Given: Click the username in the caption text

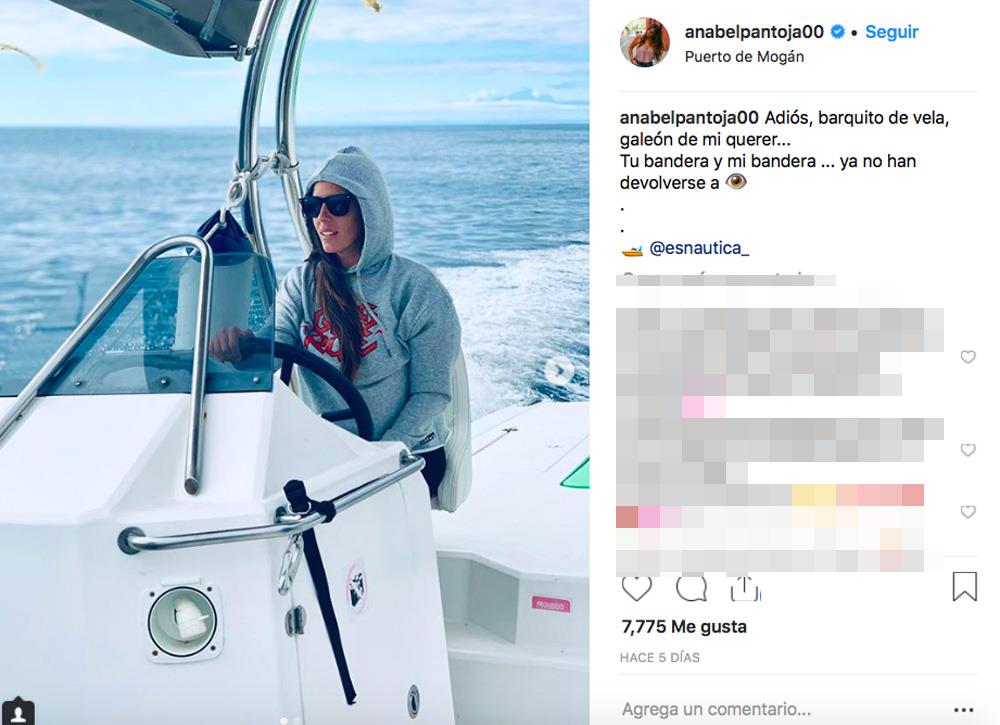Looking at the screenshot, I should pos(689,118).
